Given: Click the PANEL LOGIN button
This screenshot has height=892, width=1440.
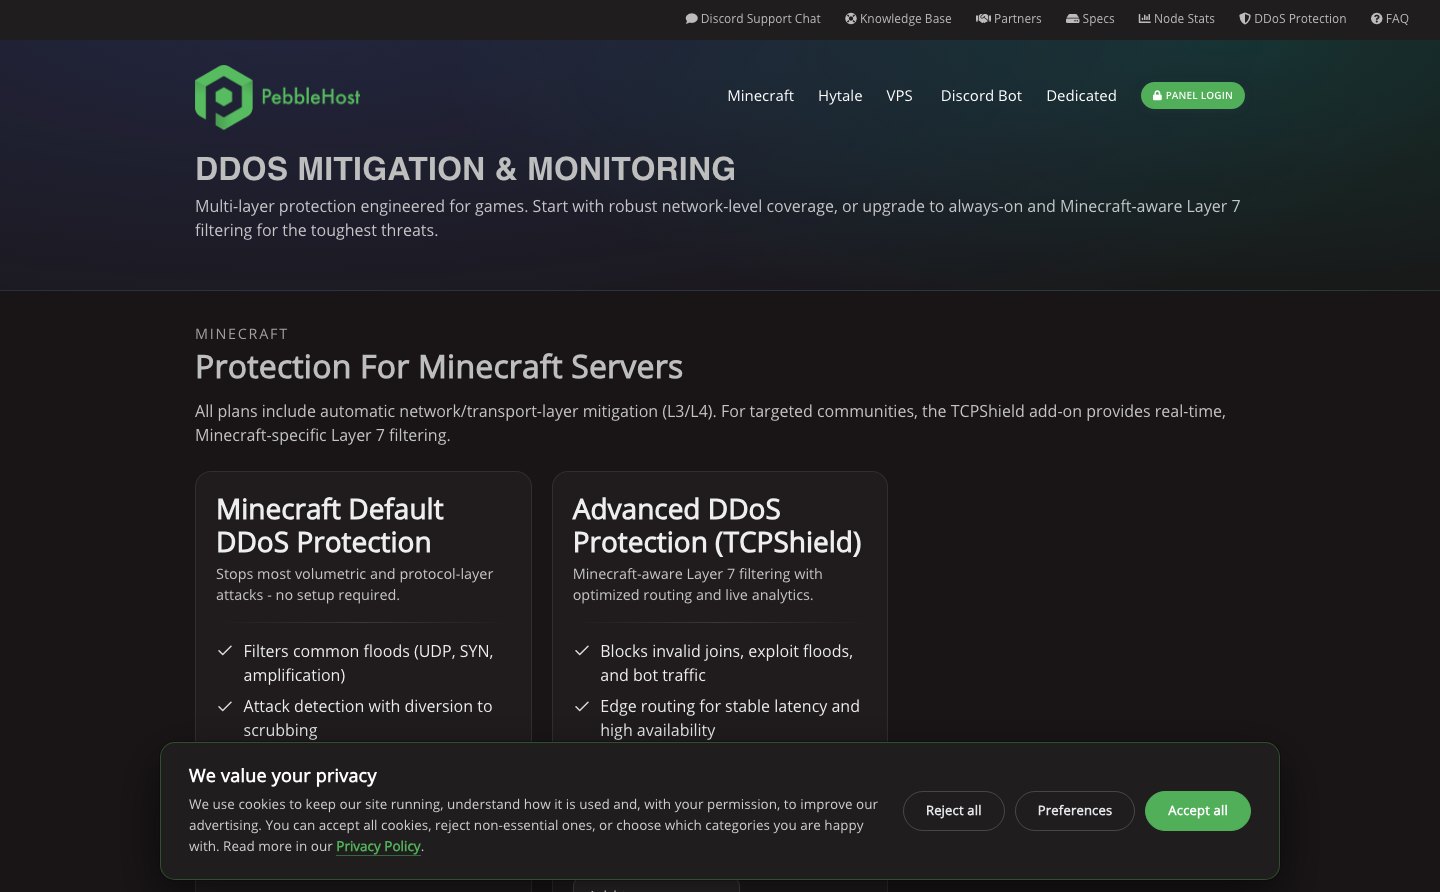Looking at the screenshot, I should pyautogui.click(x=1193, y=96).
